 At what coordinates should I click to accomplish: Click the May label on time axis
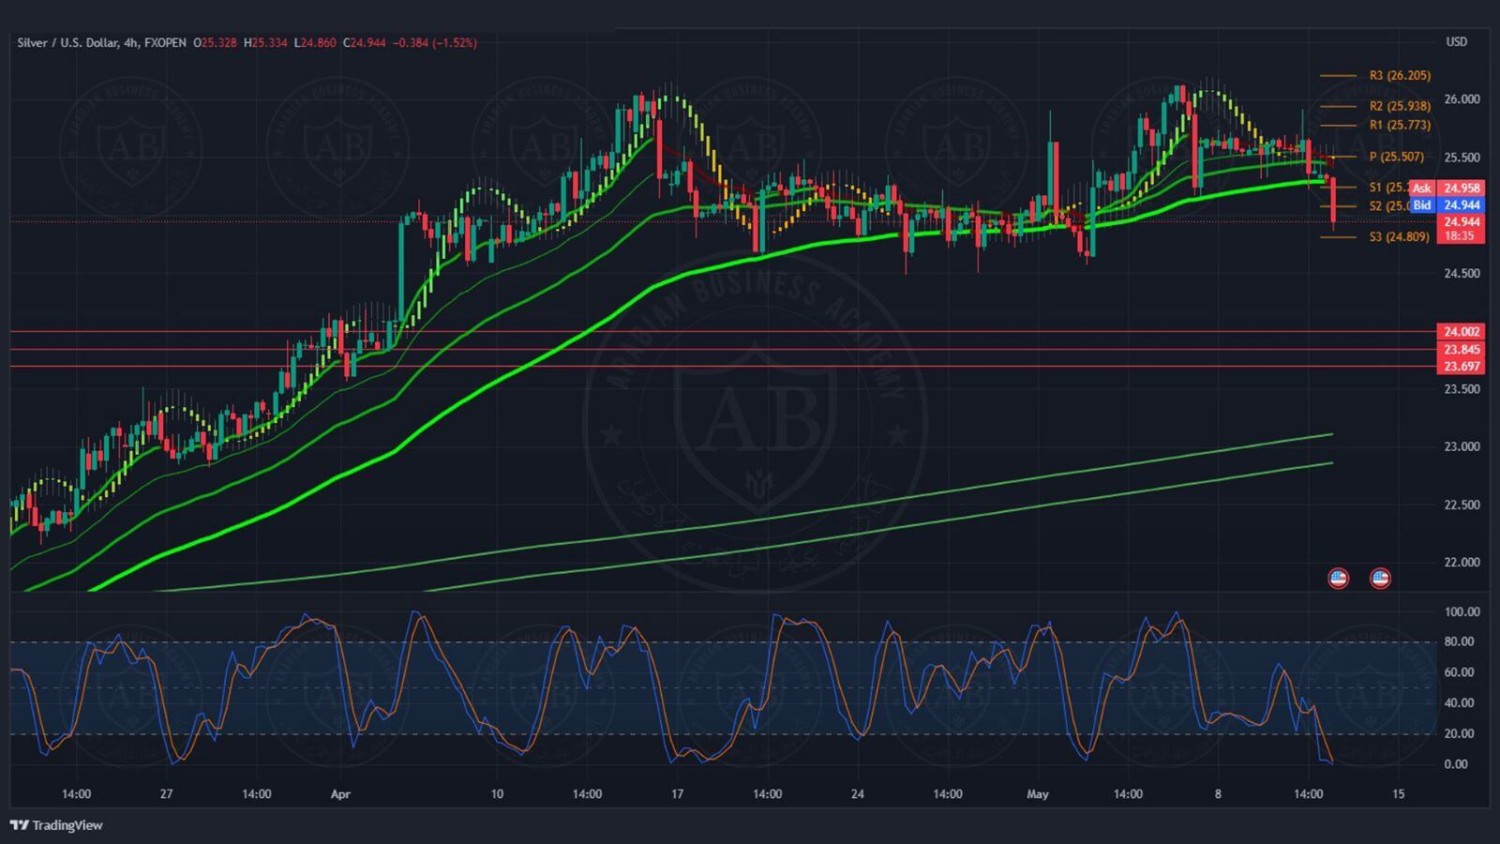tap(1038, 794)
